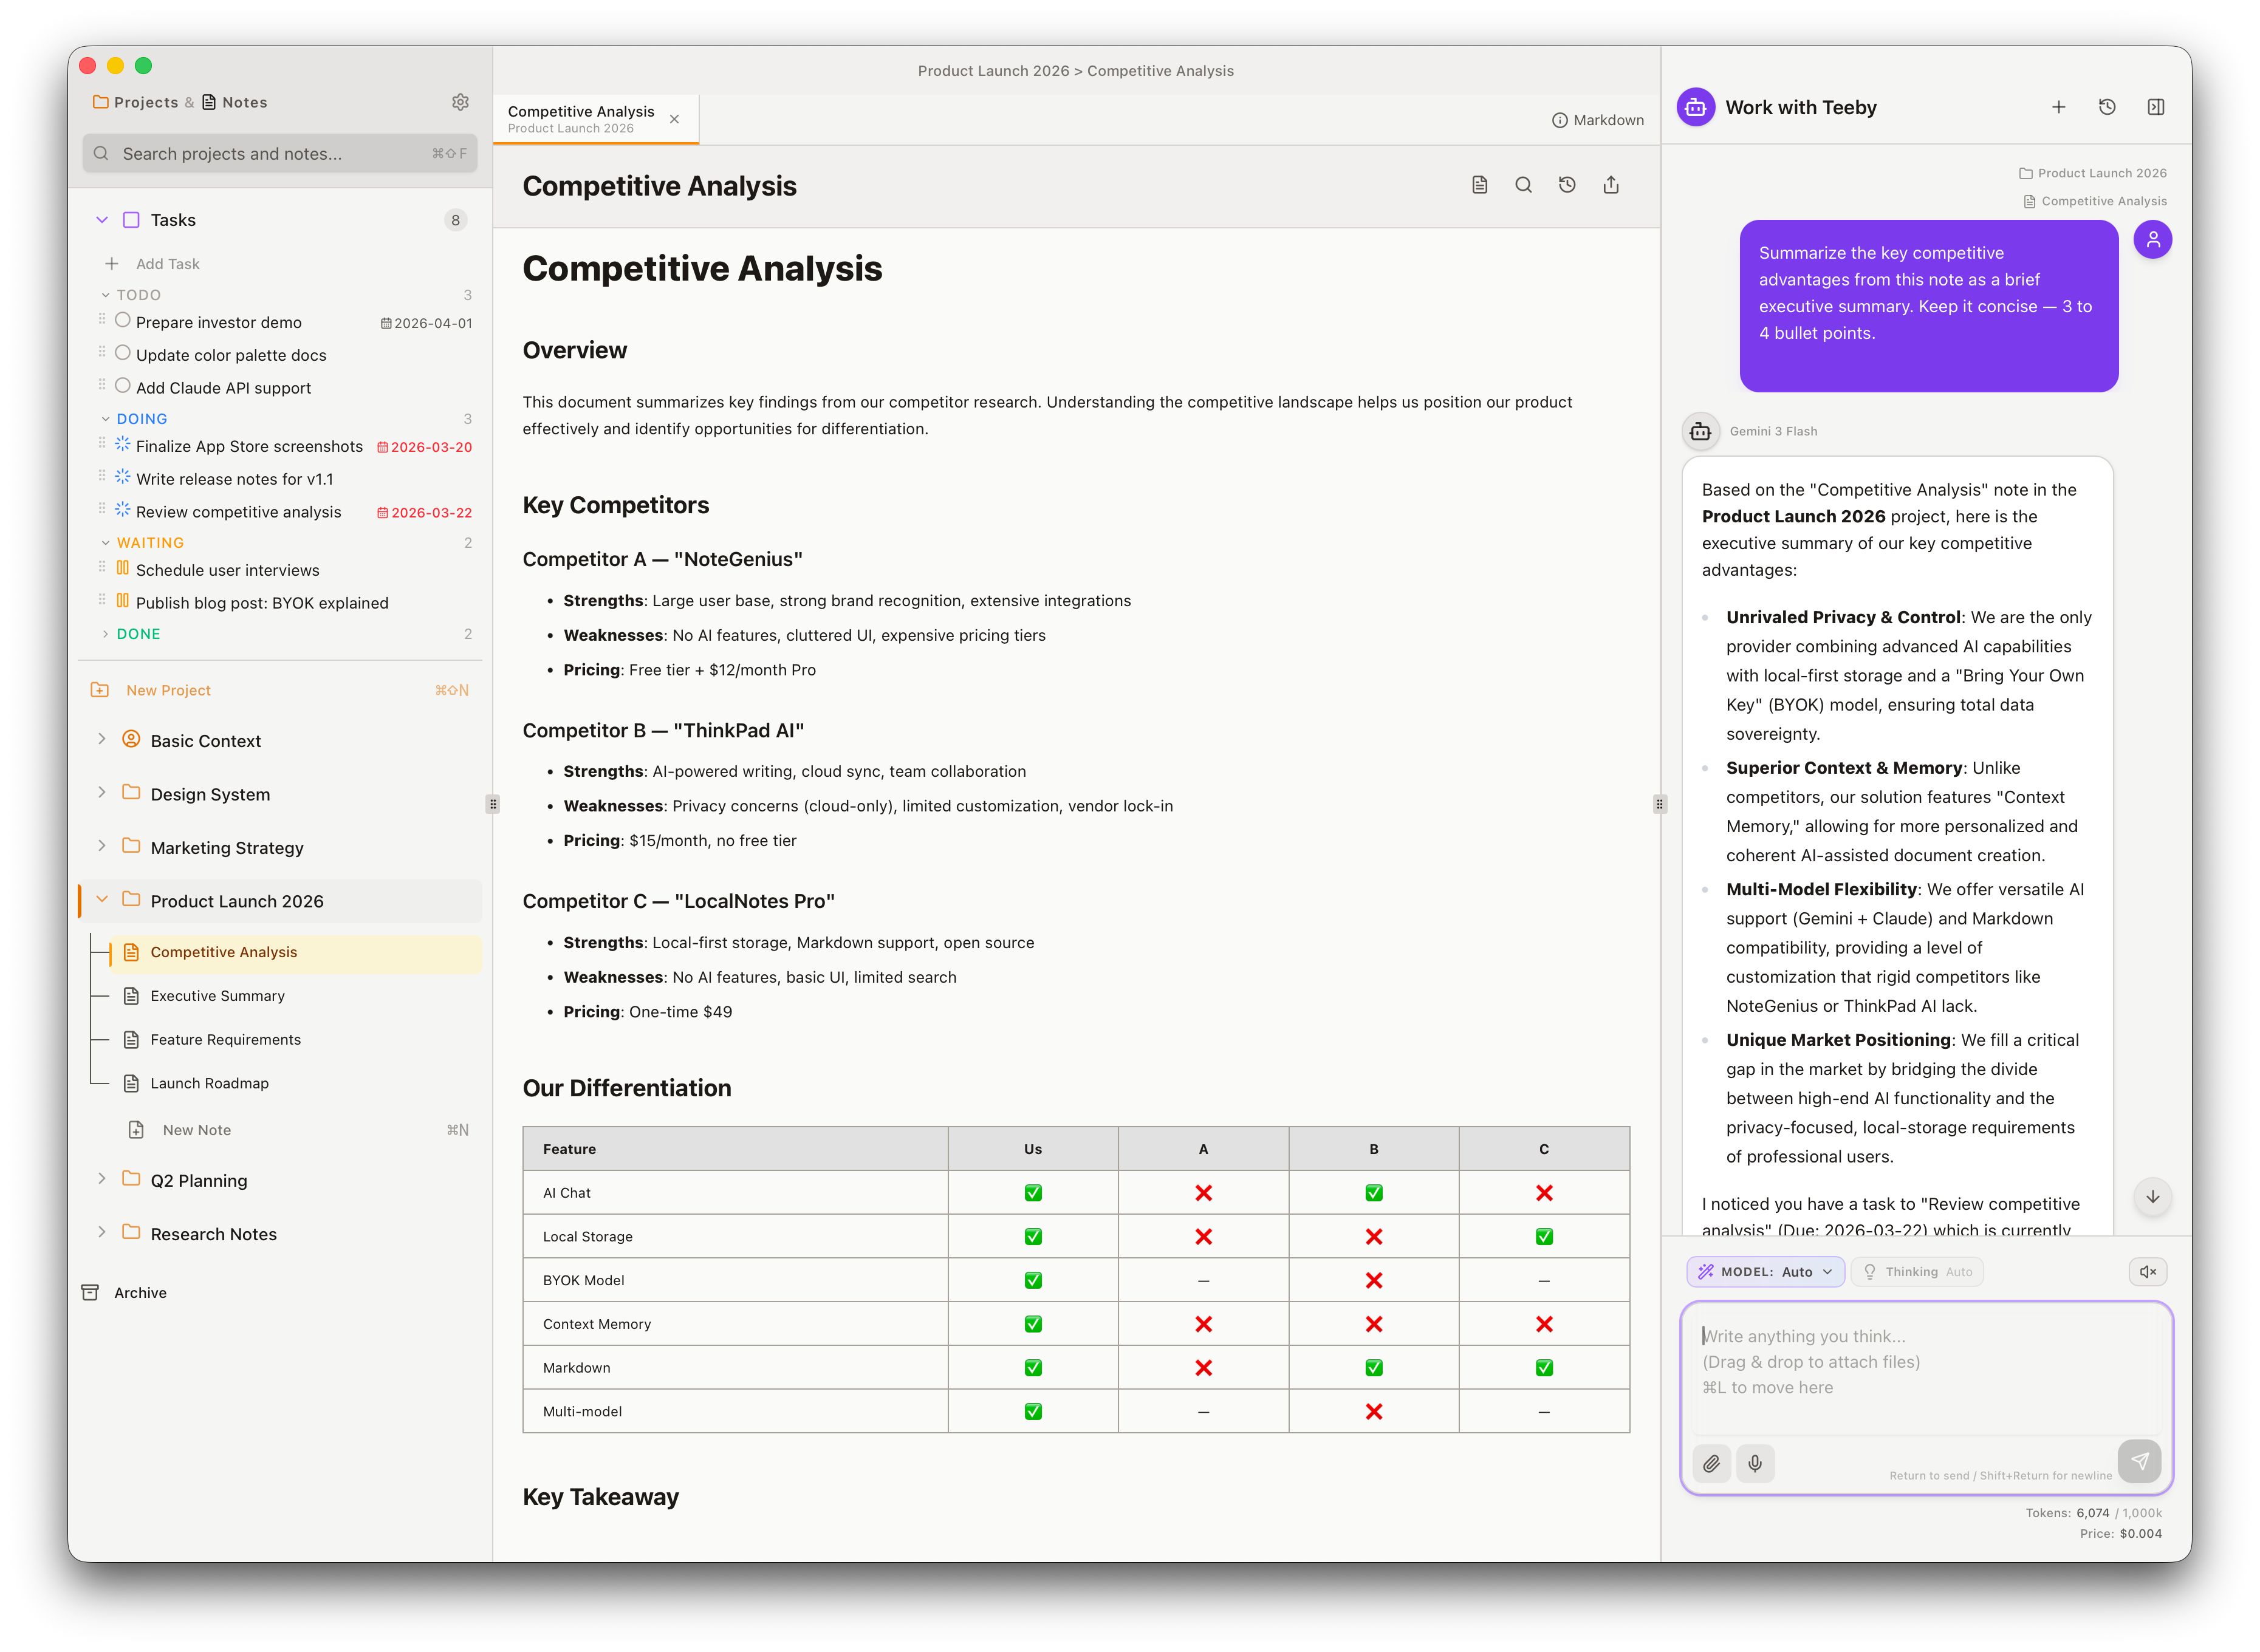
Task: Click the New Project button
Action: tap(280, 690)
